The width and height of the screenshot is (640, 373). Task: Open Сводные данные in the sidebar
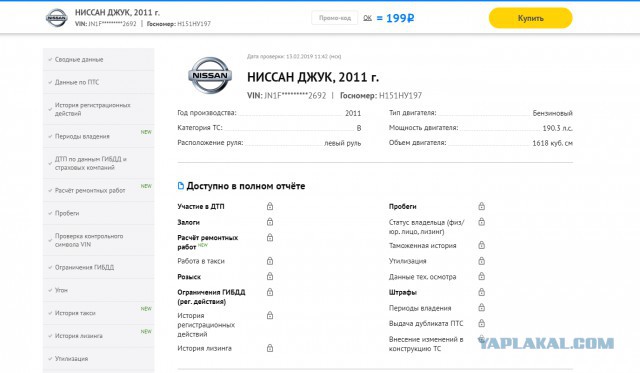click(99, 60)
